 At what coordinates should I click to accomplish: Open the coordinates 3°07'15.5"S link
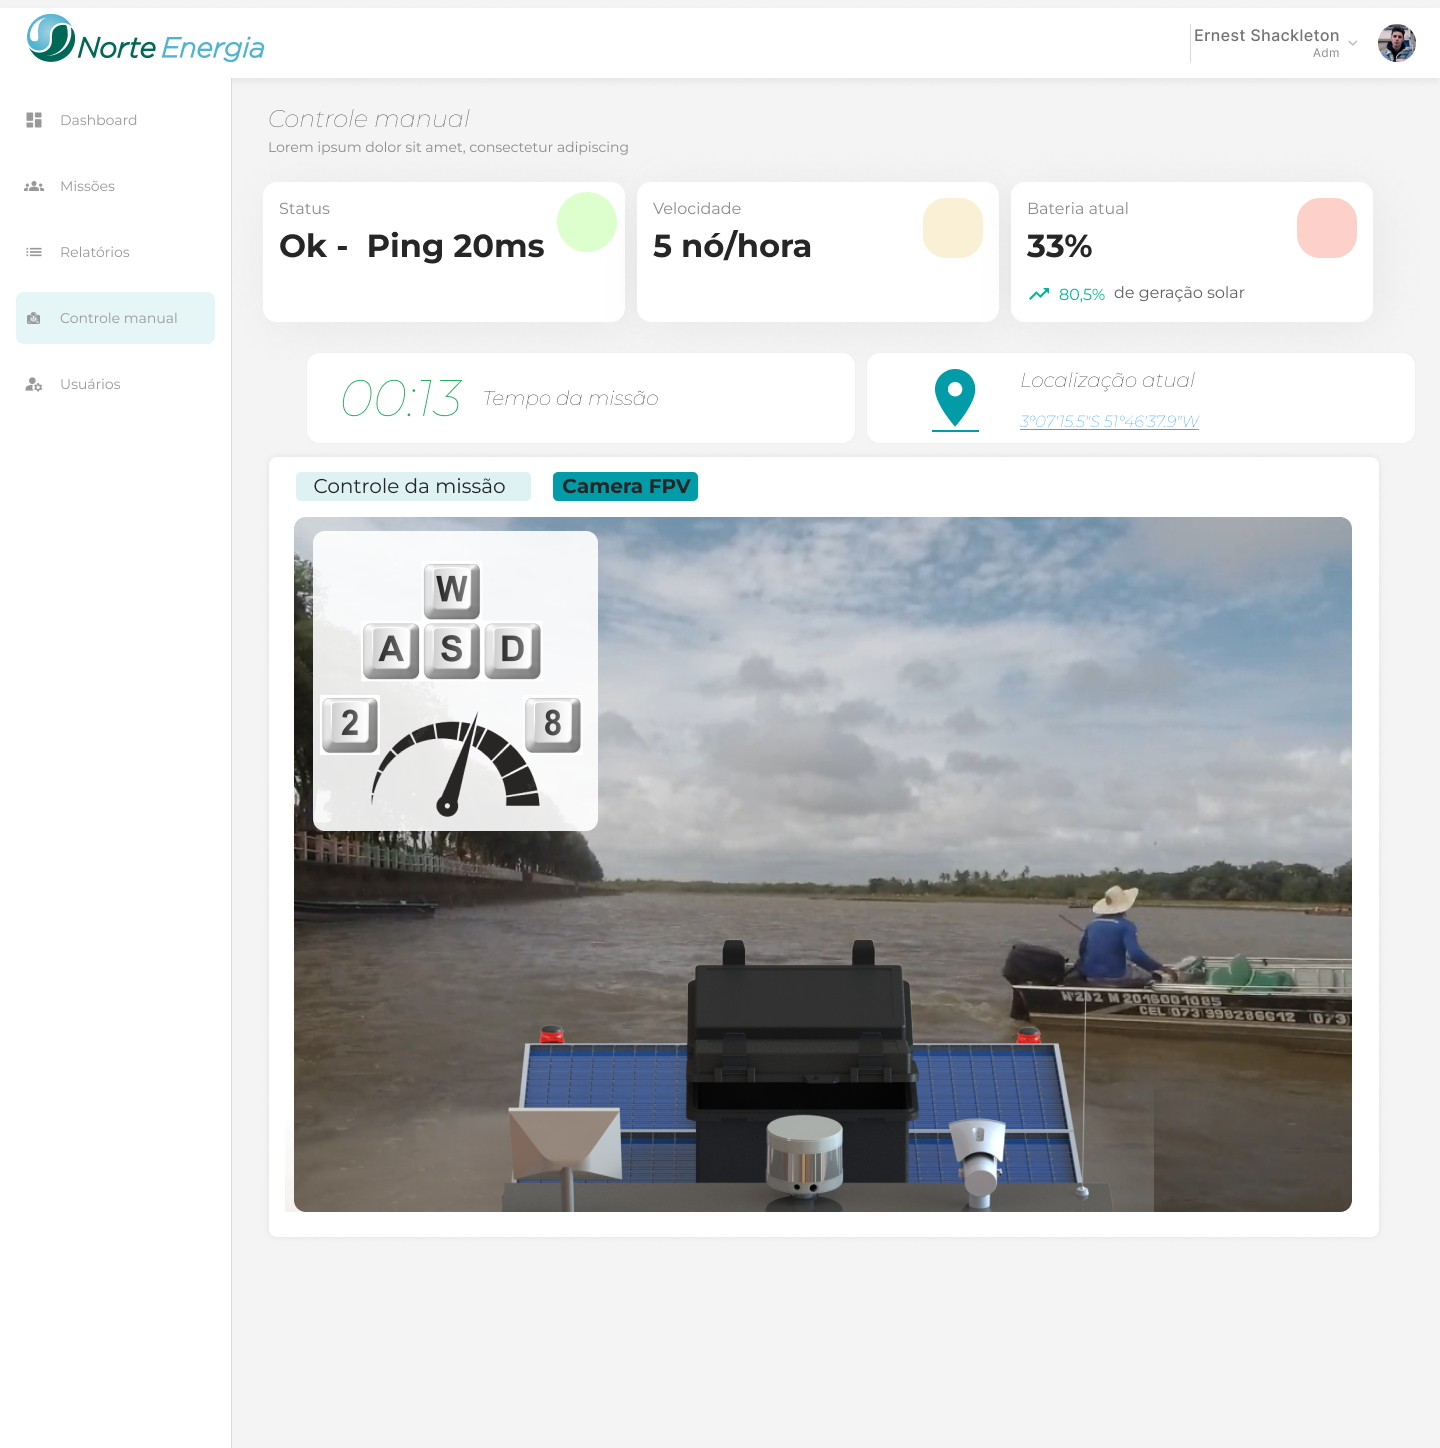[1109, 421]
